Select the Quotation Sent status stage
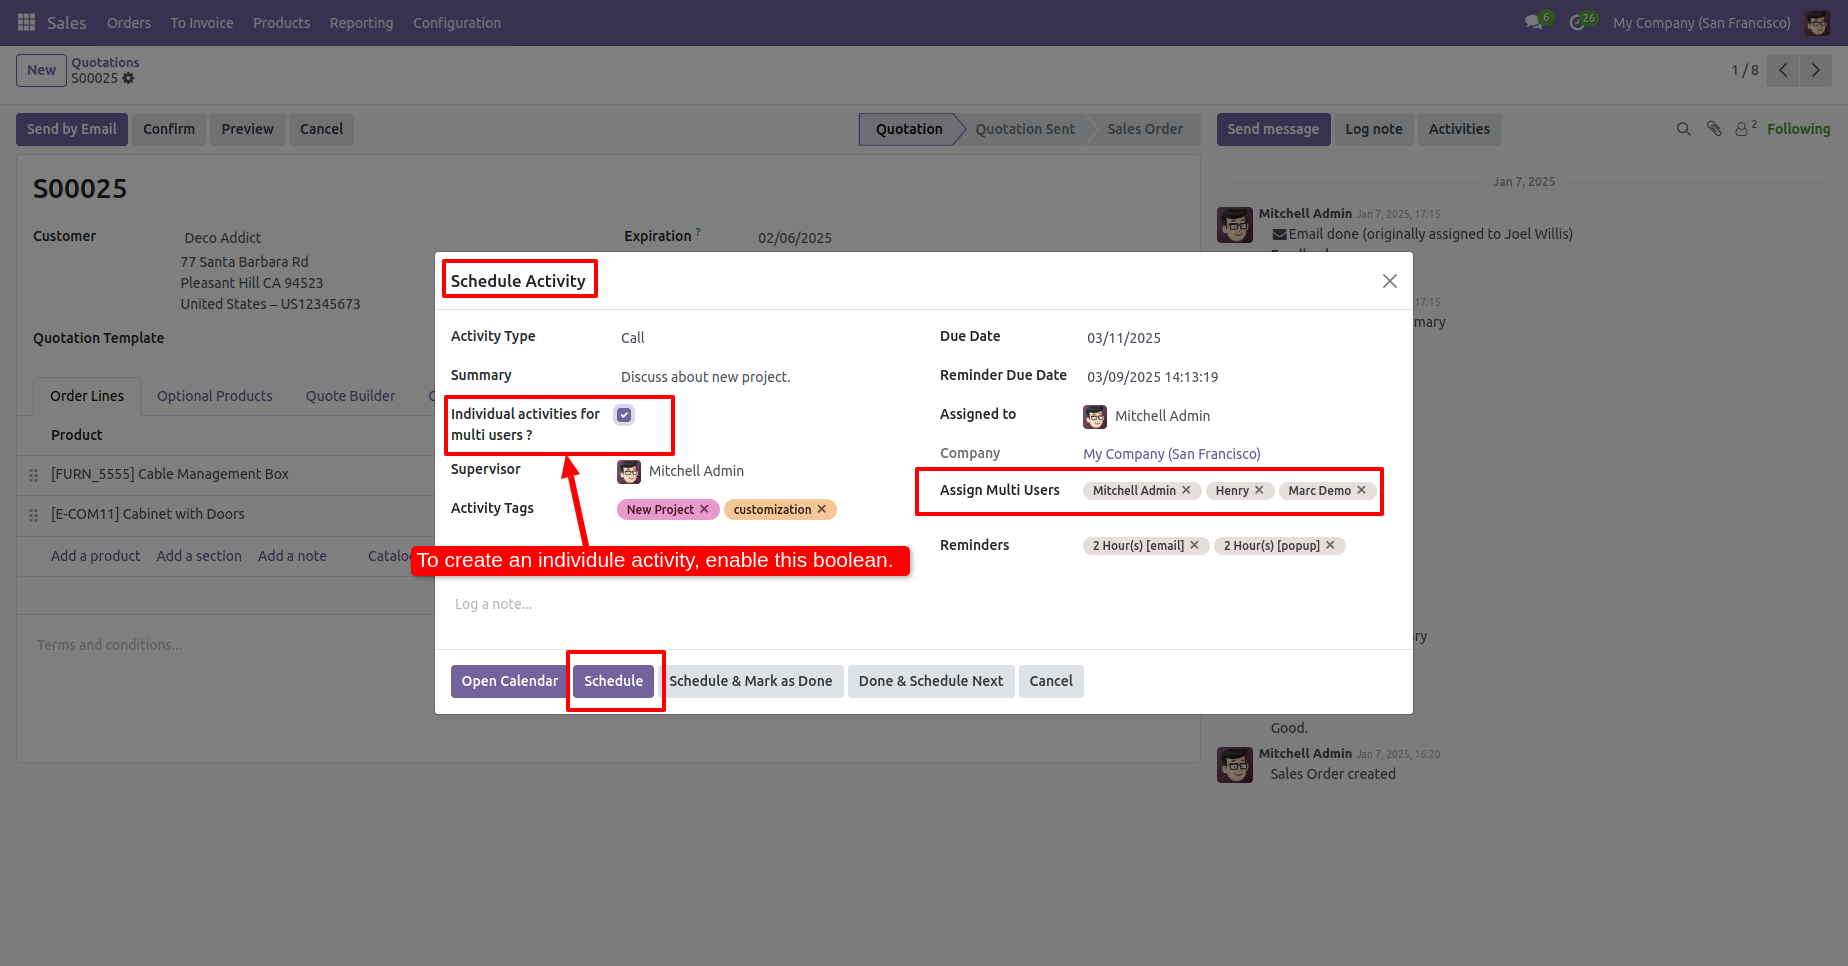 pyautogui.click(x=1025, y=129)
